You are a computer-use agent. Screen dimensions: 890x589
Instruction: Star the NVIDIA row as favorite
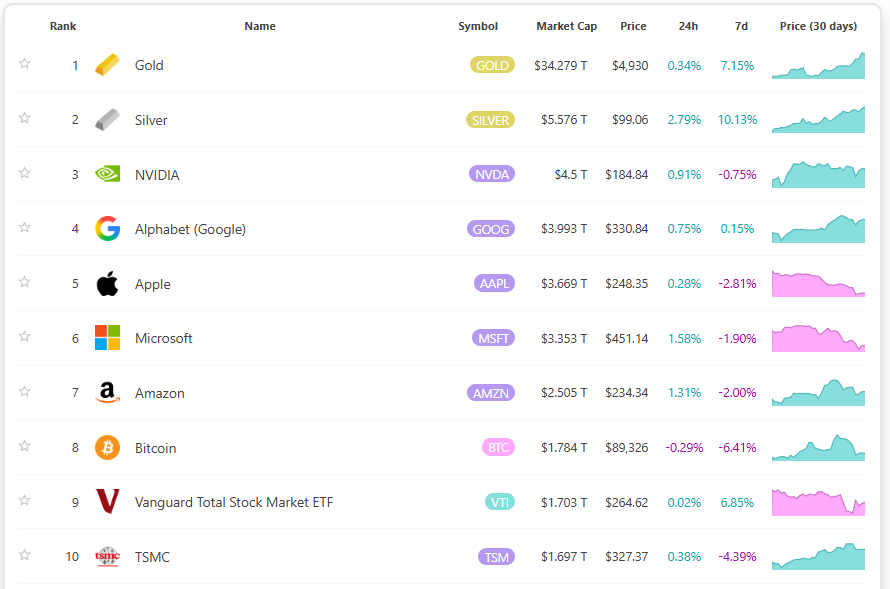click(x=24, y=173)
